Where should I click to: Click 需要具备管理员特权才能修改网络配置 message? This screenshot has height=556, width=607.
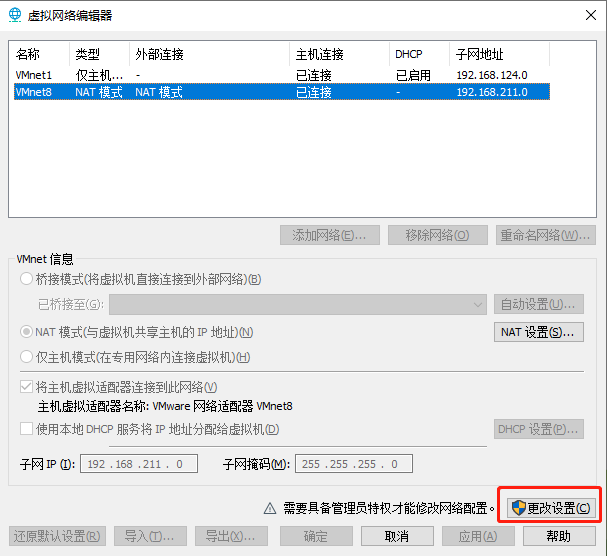pos(389,508)
